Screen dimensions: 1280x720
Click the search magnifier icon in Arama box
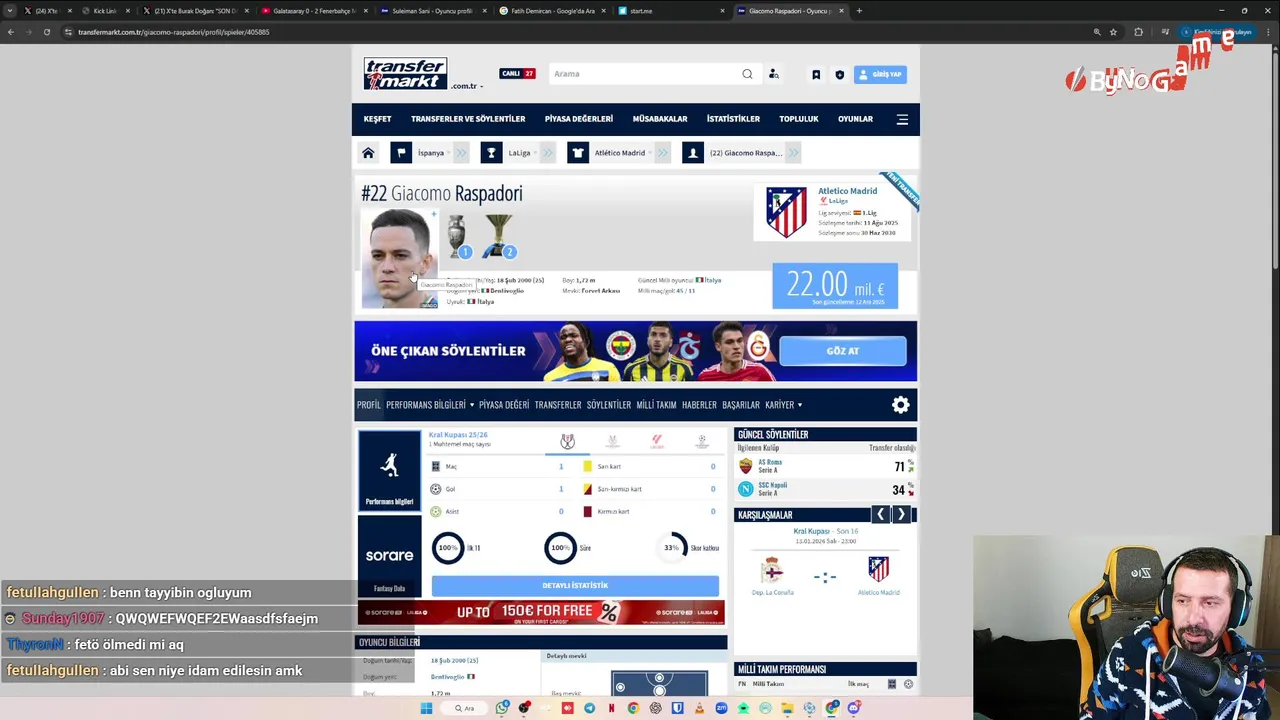tap(747, 74)
